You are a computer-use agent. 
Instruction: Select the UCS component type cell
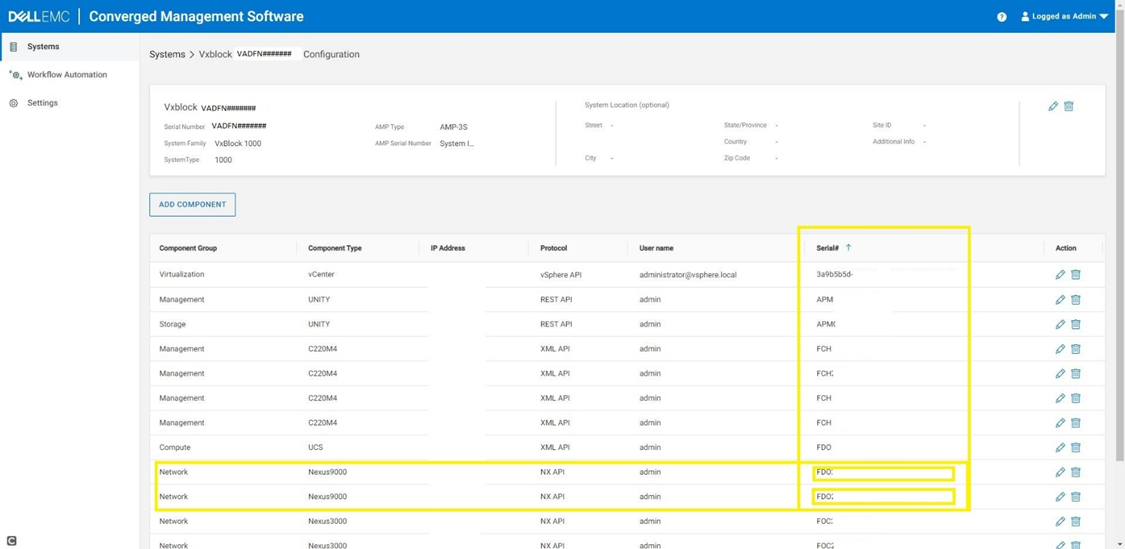pyautogui.click(x=315, y=447)
